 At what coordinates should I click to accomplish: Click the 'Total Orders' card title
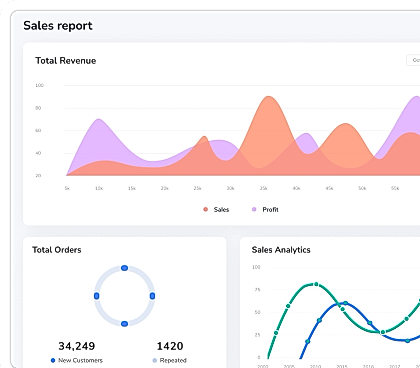pyautogui.click(x=57, y=250)
